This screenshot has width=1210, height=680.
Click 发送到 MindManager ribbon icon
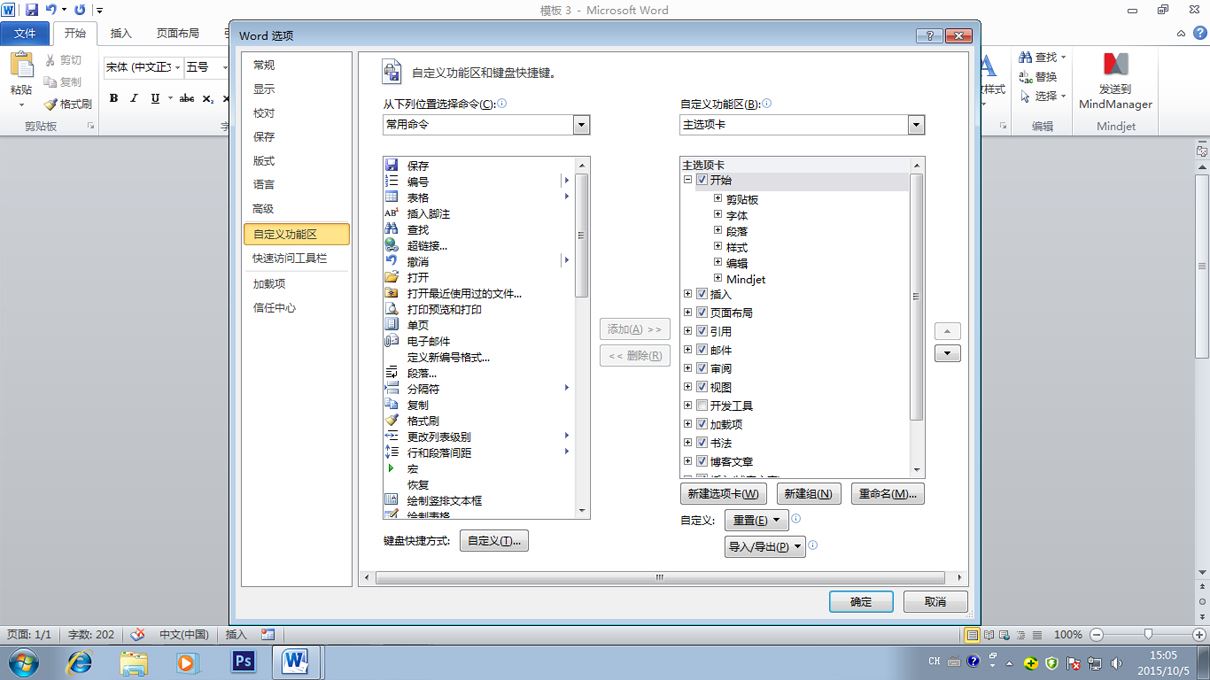[1116, 81]
